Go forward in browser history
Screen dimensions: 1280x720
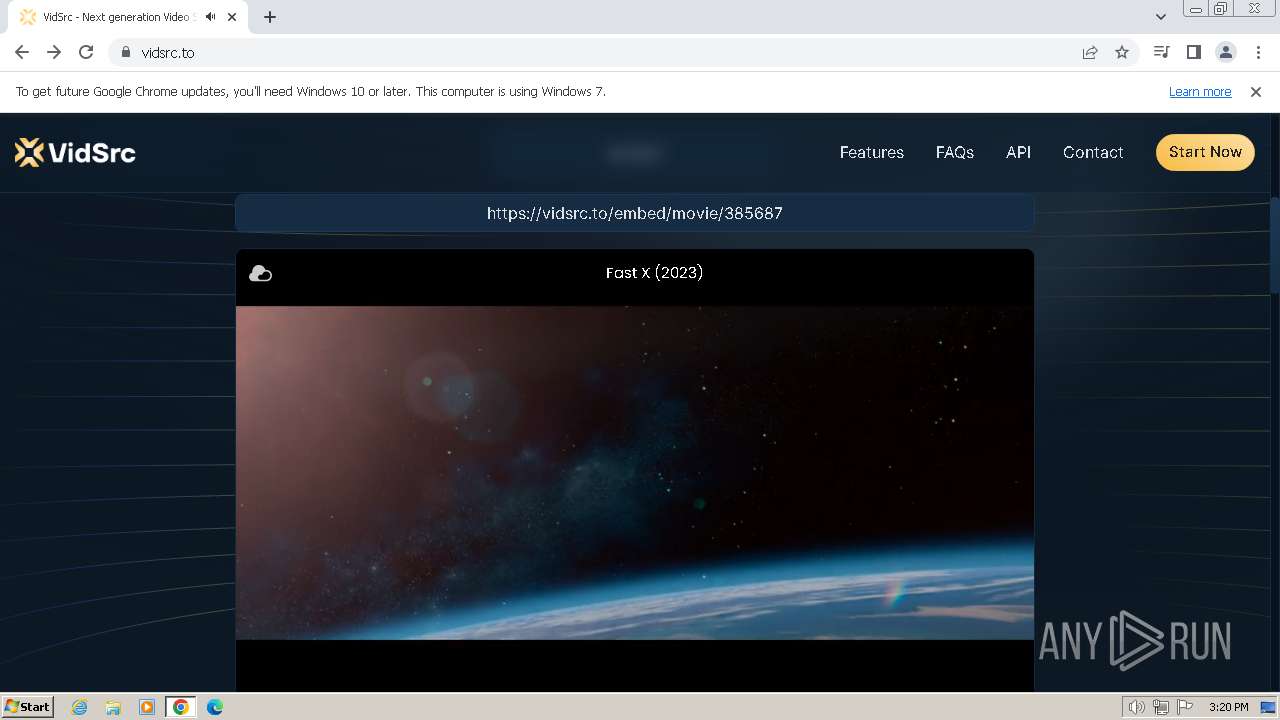pyautogui.click(x=54, y=52)
